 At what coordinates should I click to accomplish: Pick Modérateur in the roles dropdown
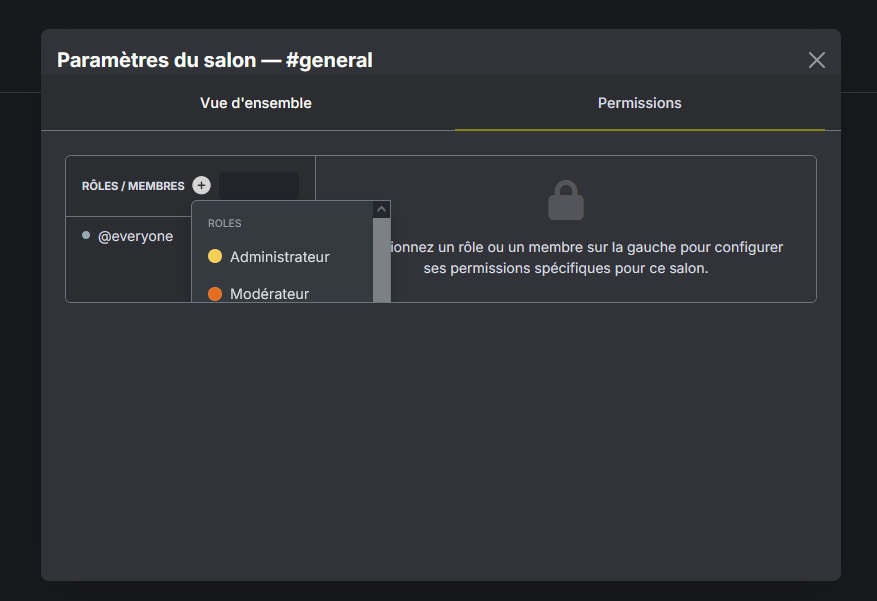click(269, 294)
